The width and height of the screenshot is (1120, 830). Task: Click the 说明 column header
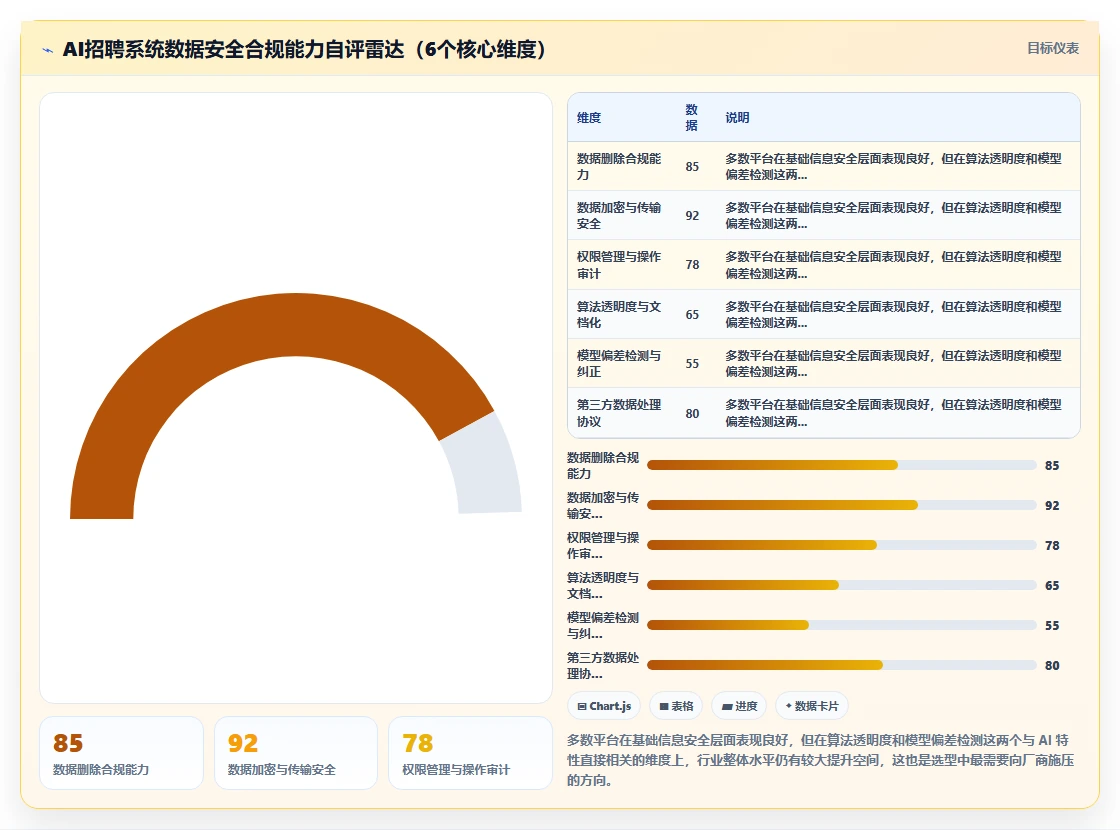(737, 118)
